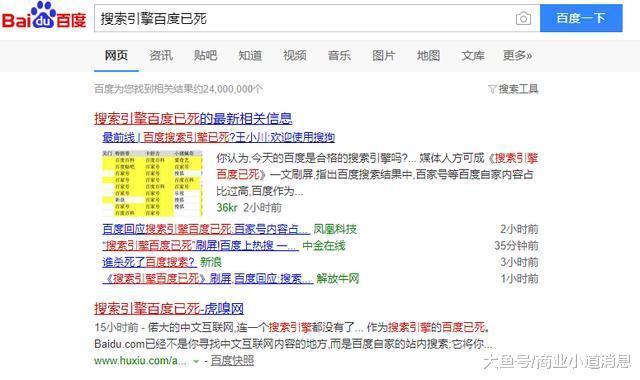
Task: Expand the 更多» menu
Action: 517,56
